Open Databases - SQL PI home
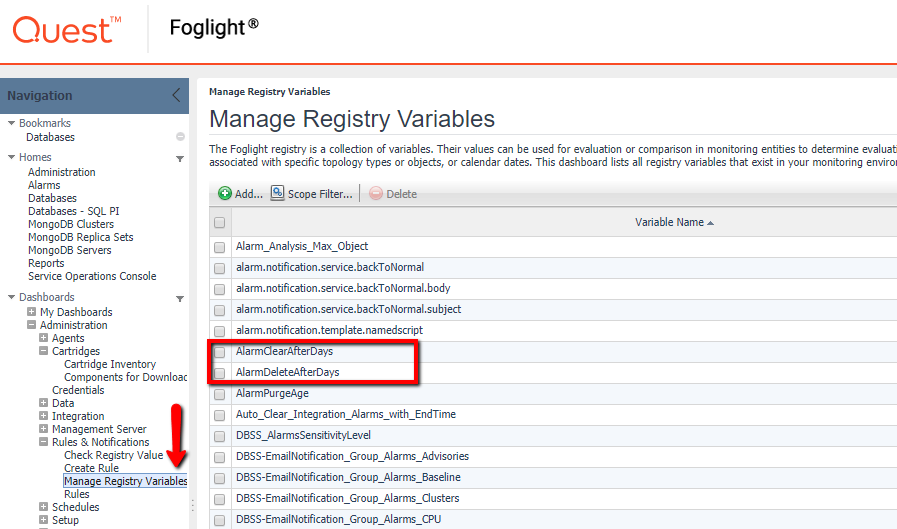 (74, 211)
